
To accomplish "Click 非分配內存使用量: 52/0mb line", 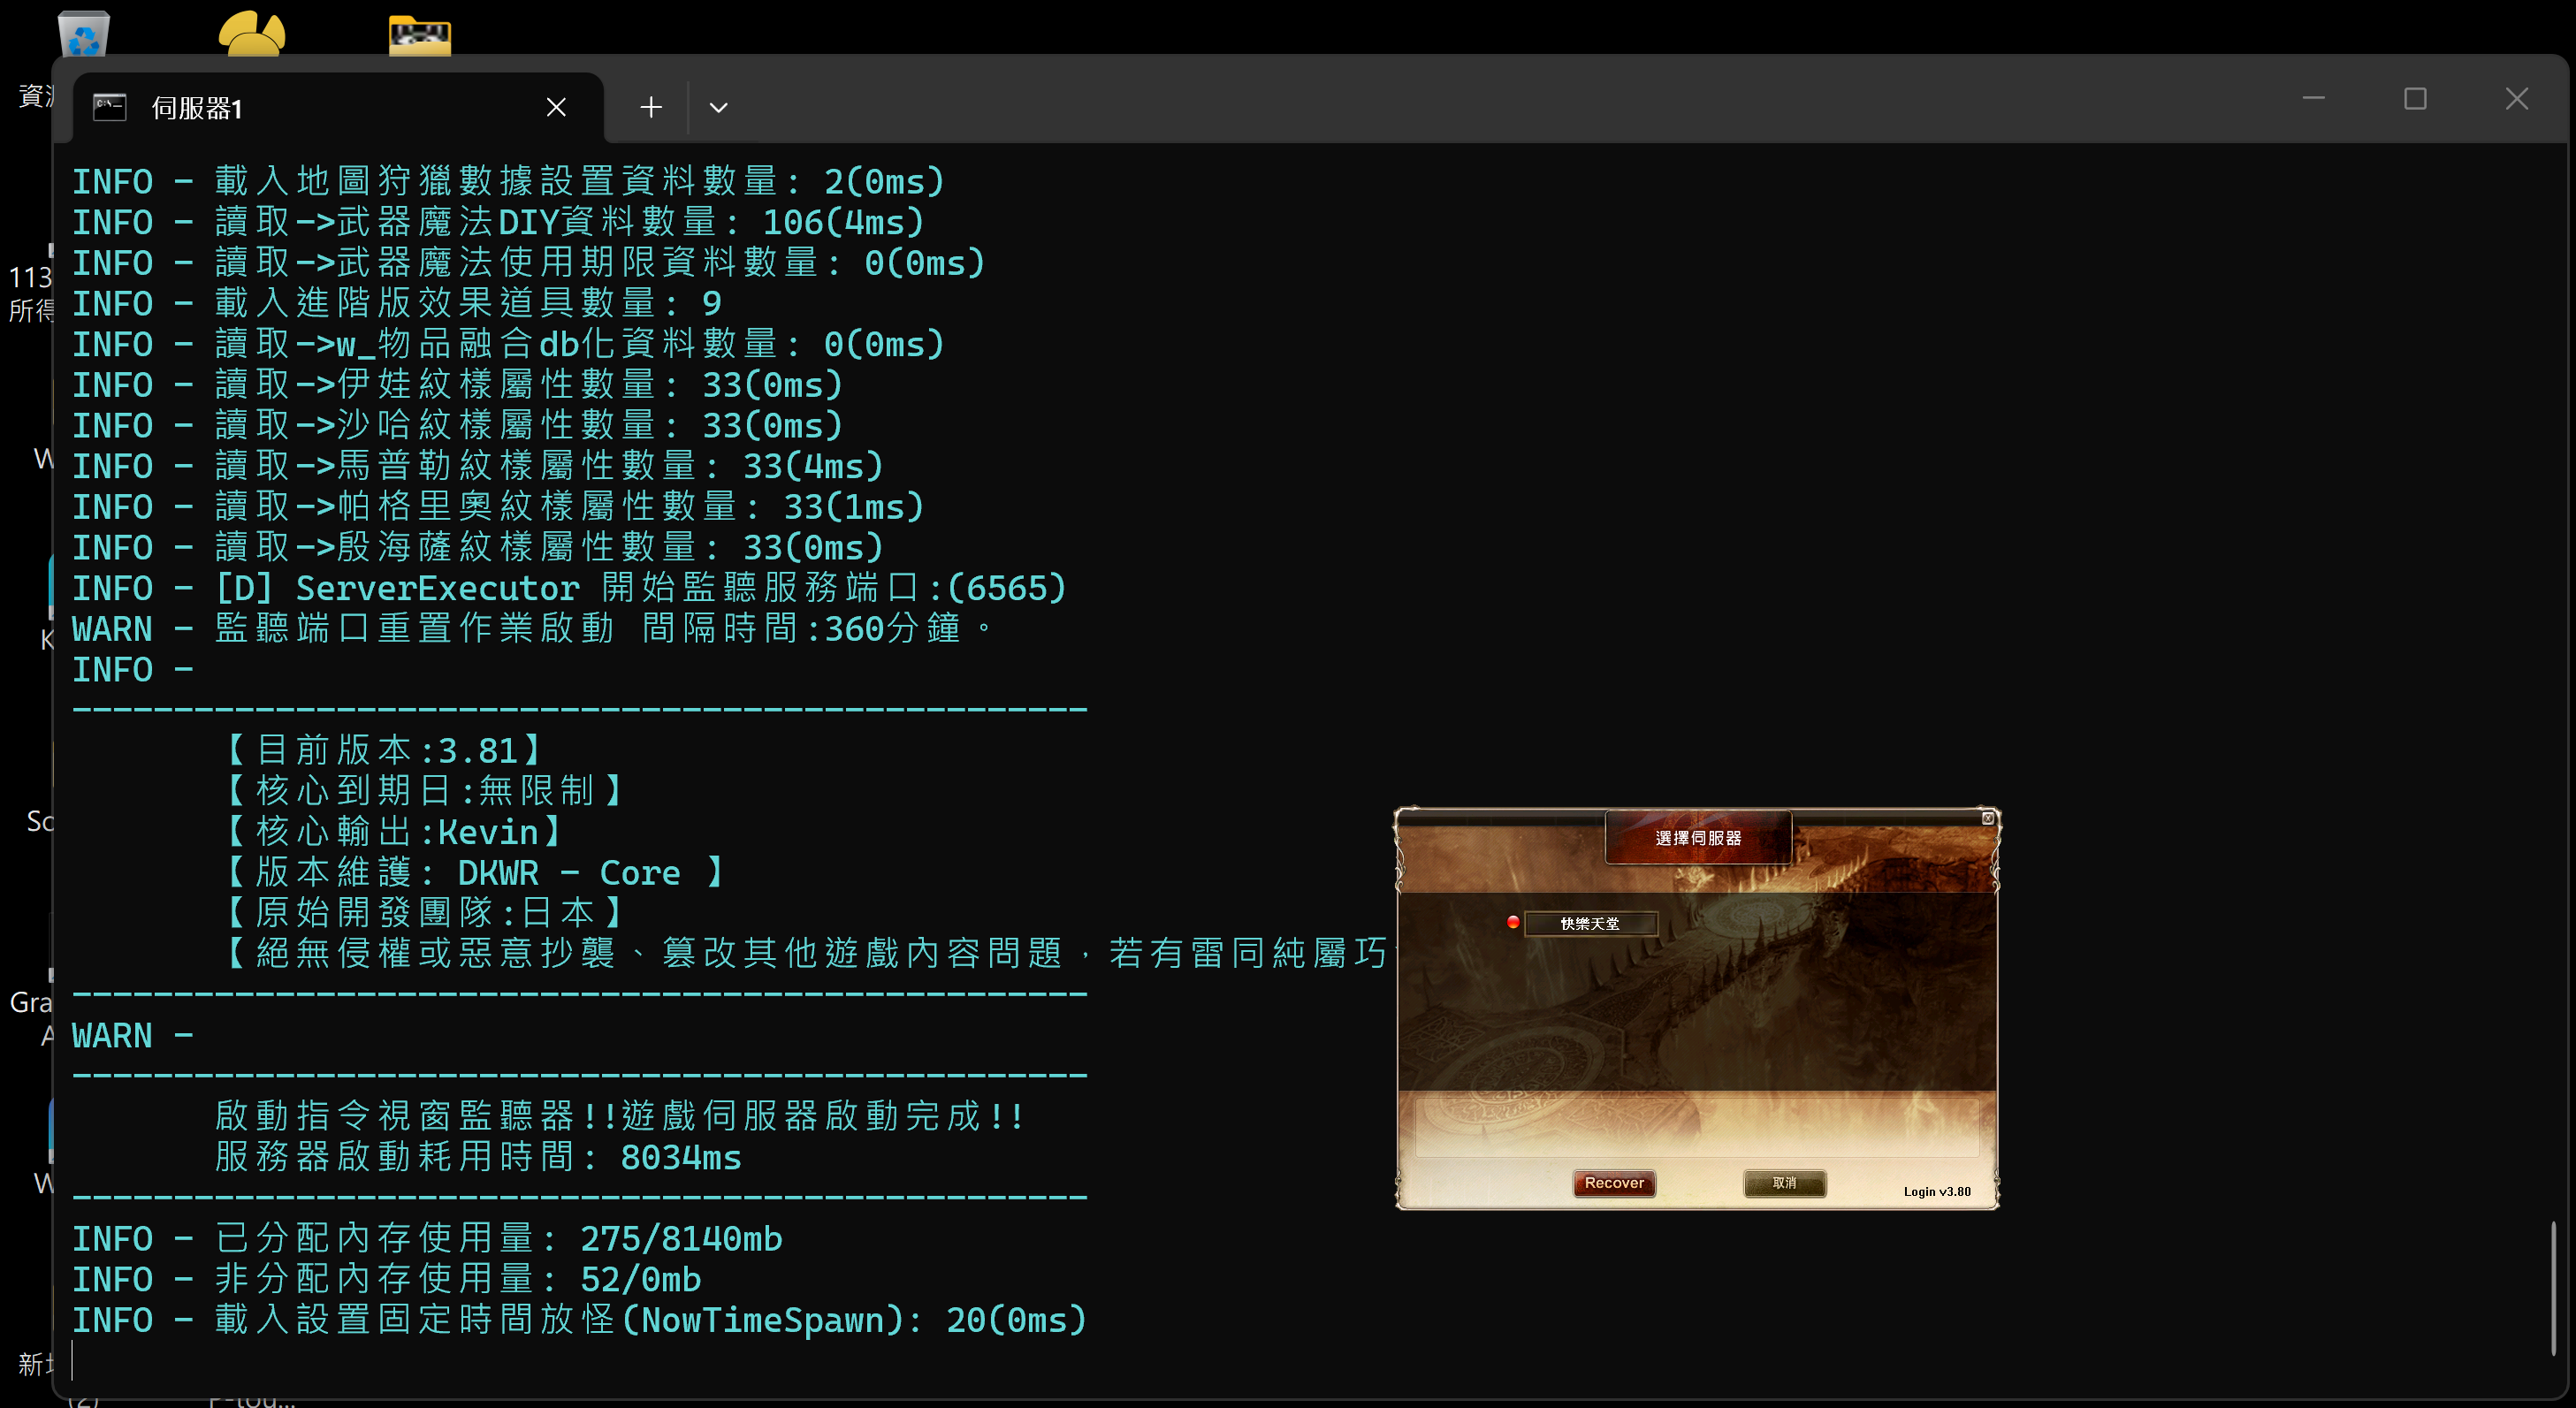I will point(387,1279).
